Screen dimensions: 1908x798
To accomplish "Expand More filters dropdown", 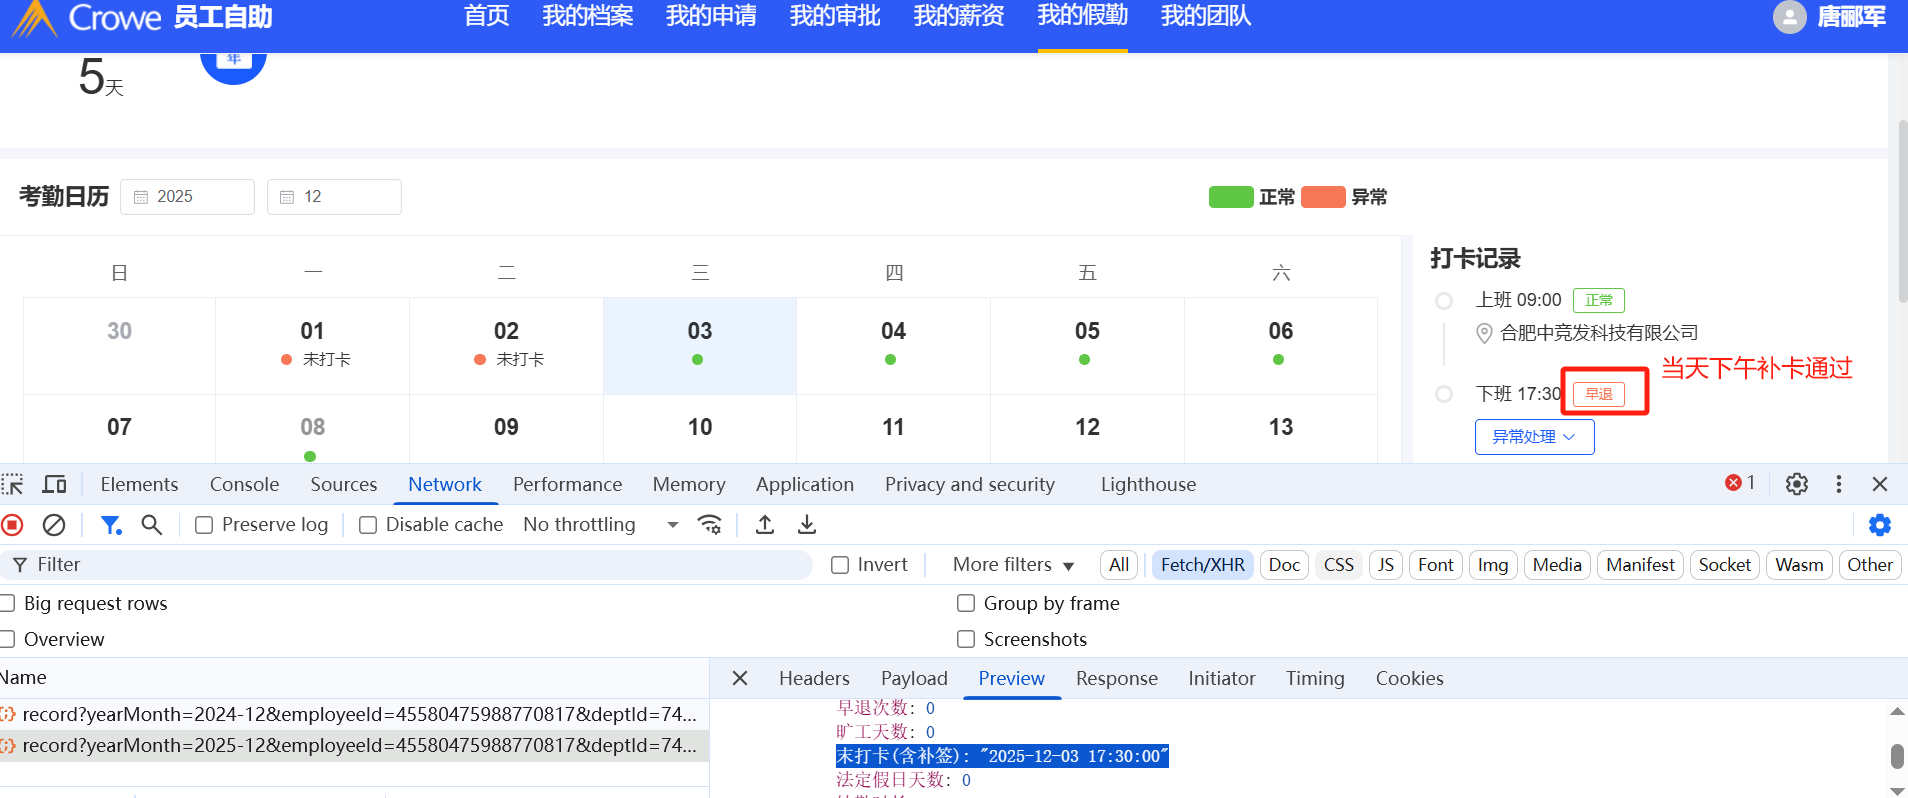I will [1013, 565].
